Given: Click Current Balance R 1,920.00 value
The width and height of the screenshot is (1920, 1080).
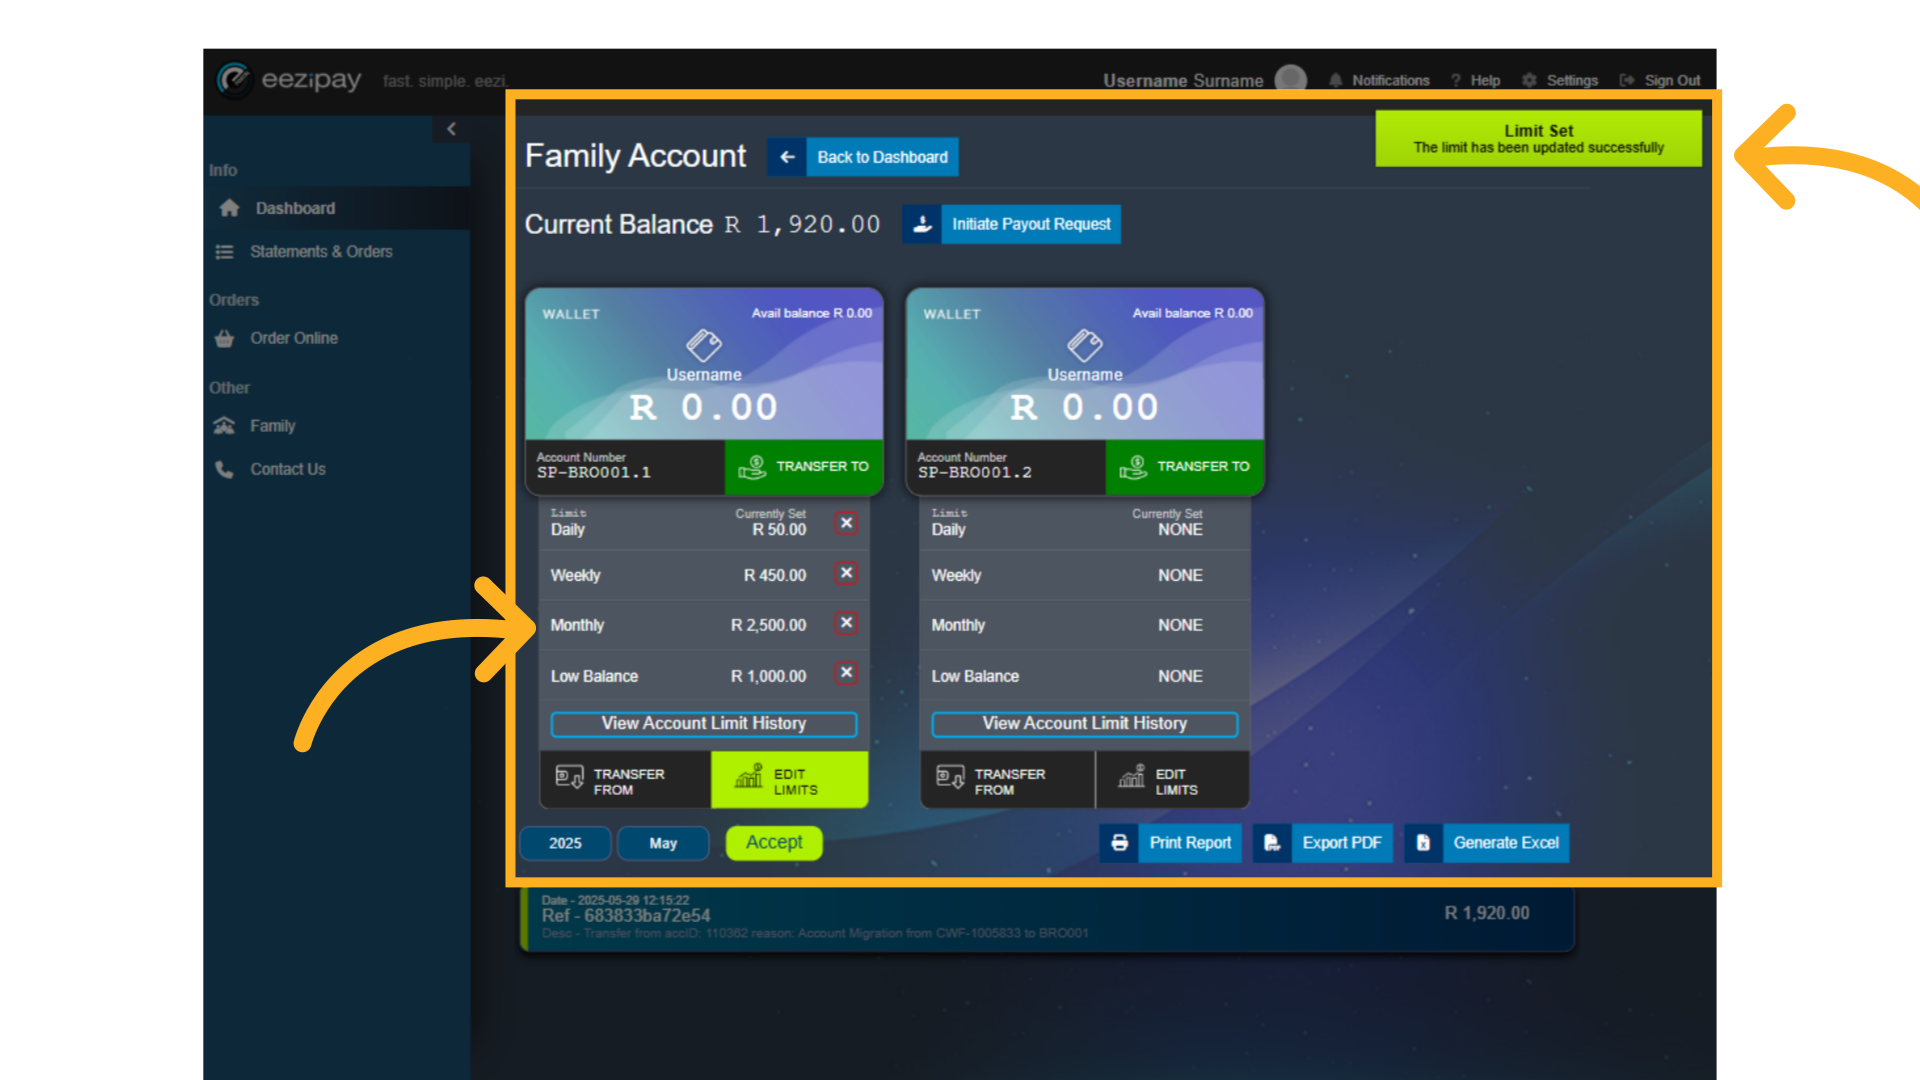Looking at the screenshot, I should click(x=803, y=224).
